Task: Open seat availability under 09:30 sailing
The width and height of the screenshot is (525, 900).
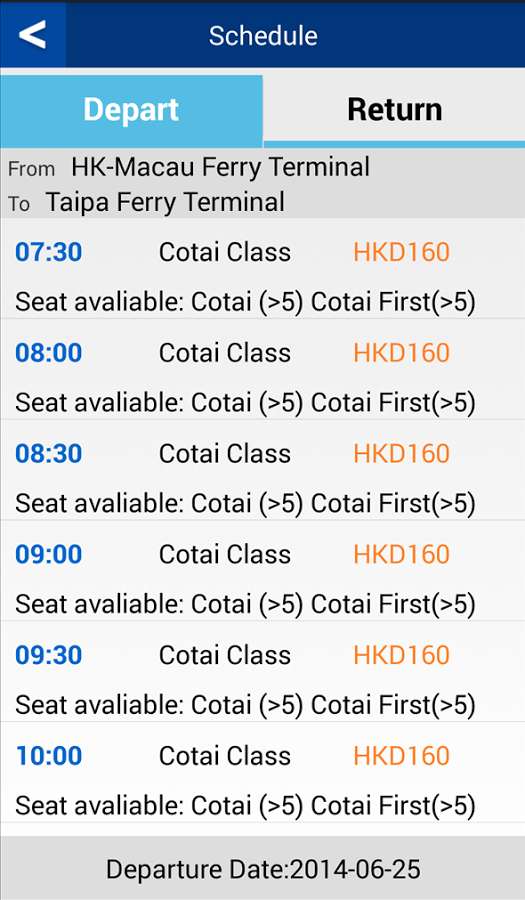Action: 245,705
